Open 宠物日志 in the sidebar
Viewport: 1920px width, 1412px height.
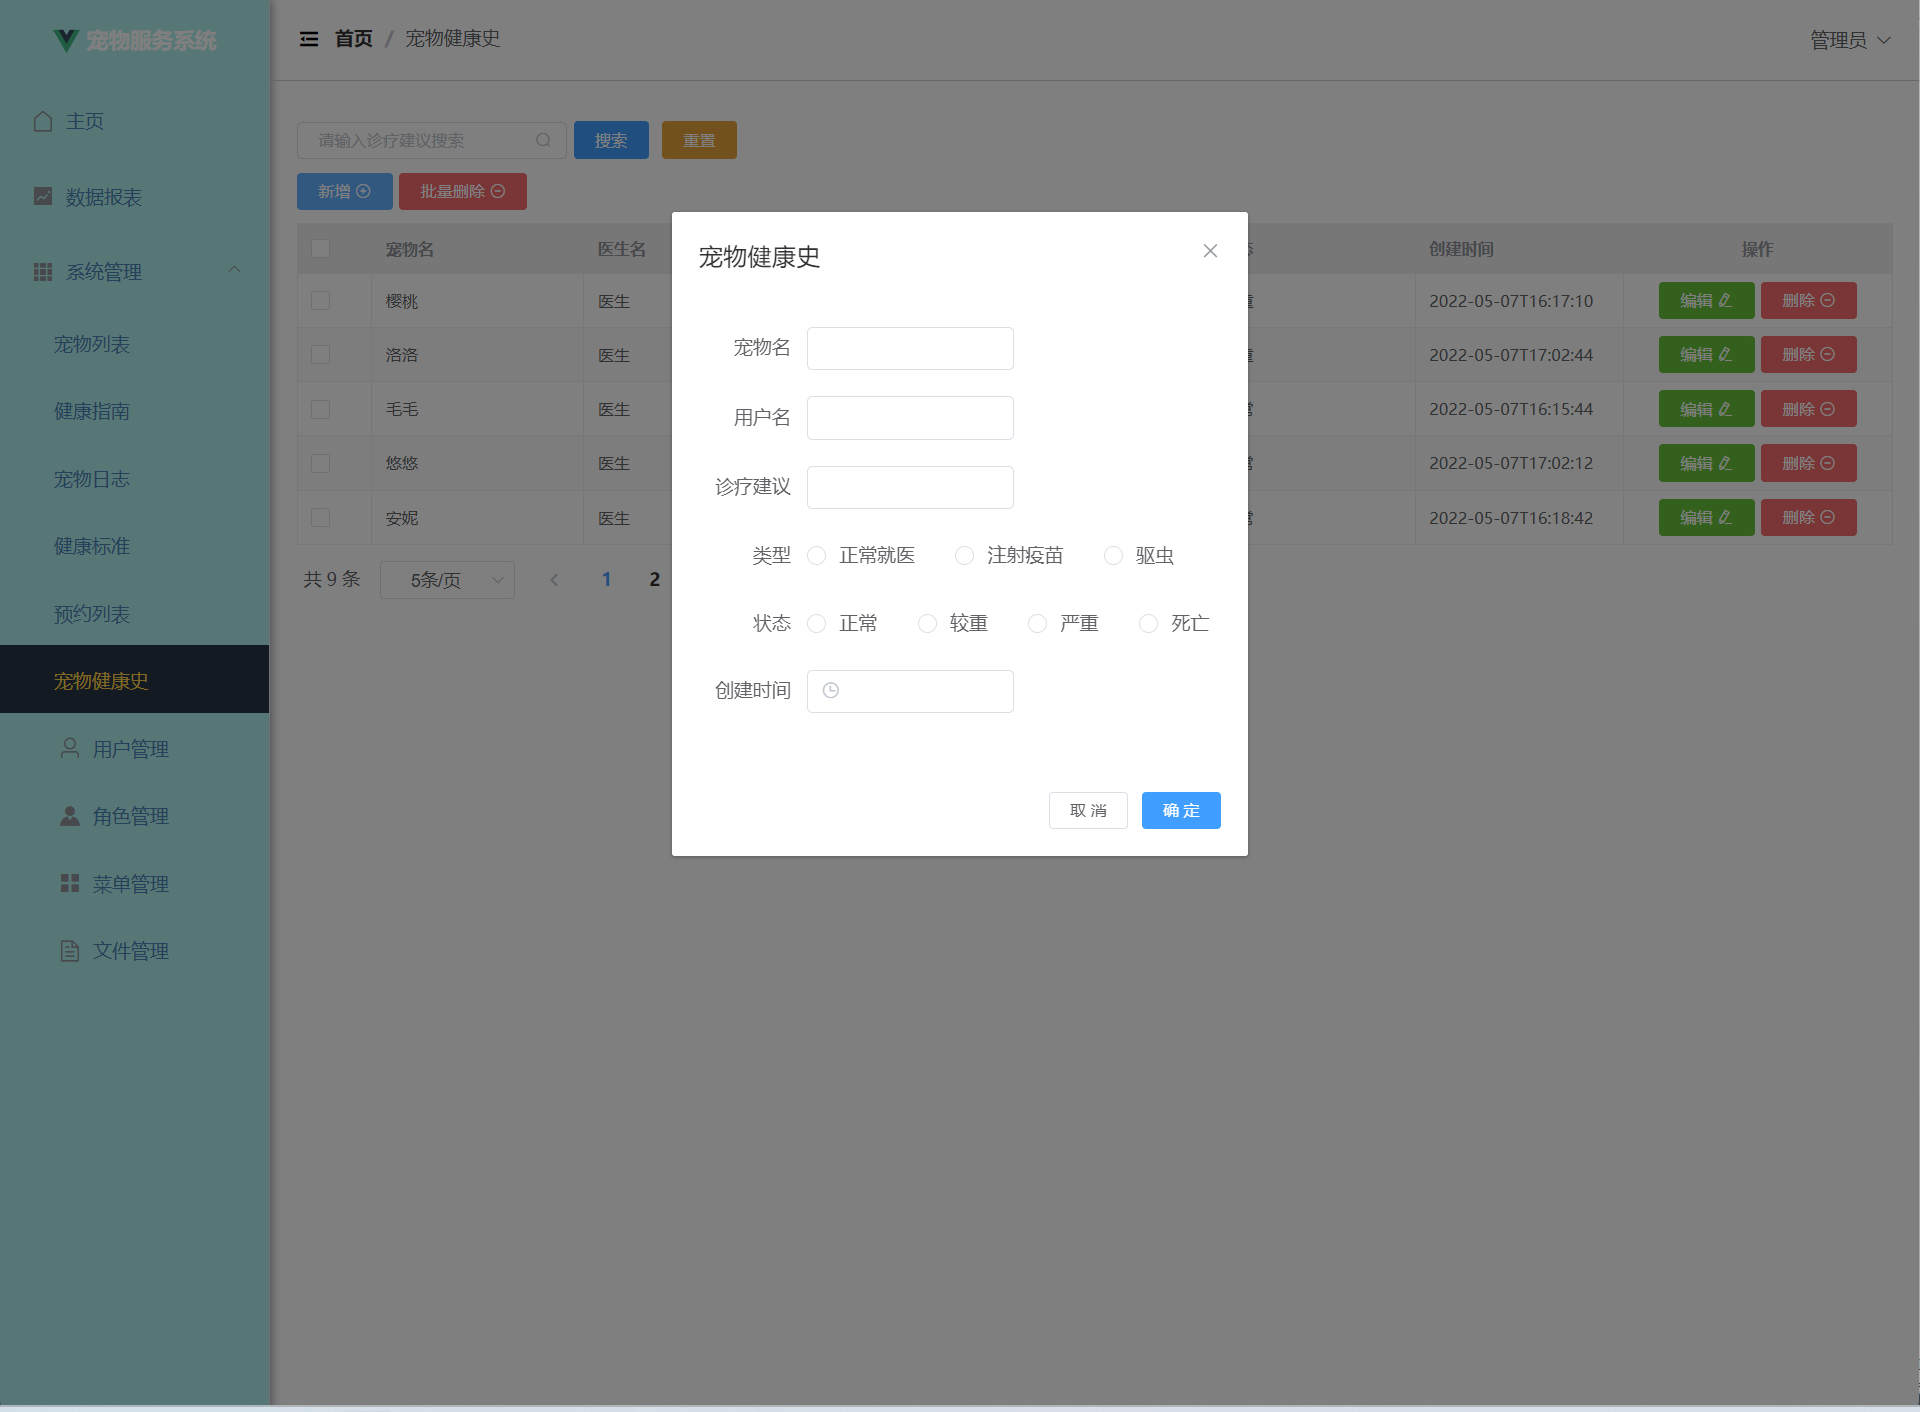coord(92,479)
